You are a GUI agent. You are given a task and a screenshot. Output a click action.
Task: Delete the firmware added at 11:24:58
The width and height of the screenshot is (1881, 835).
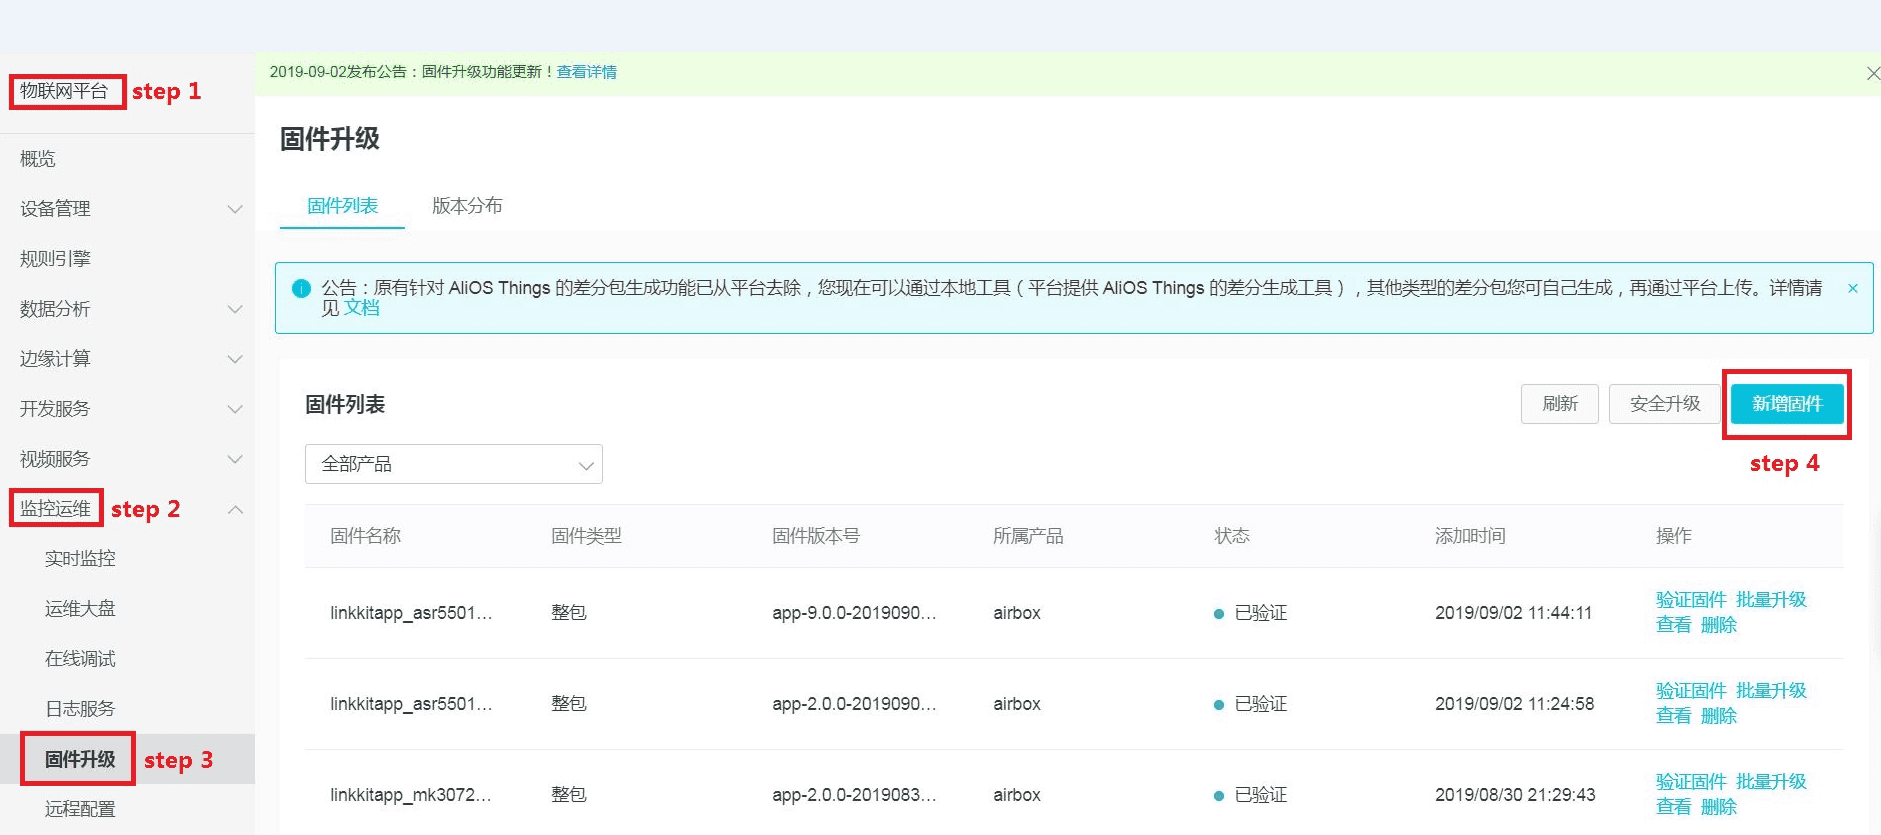pos(1718,716)
